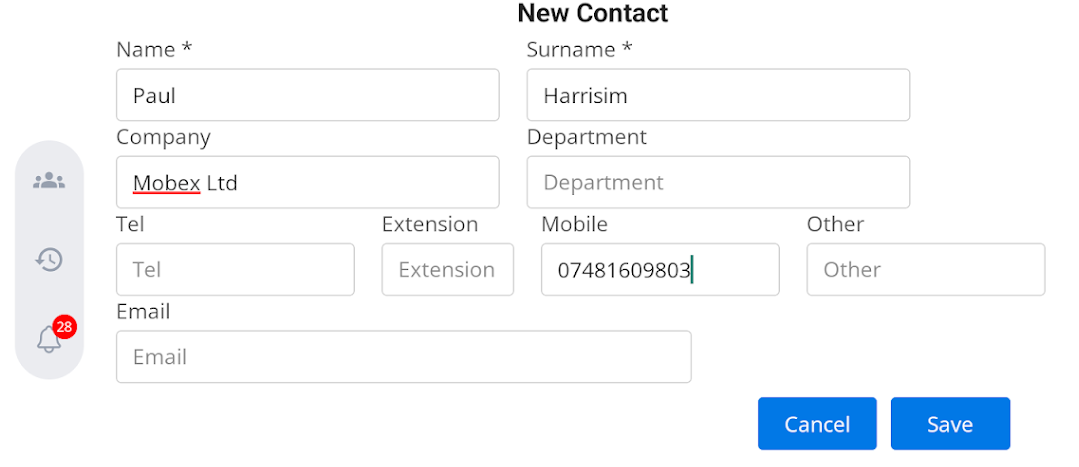The width and height of the screenshot is (1079, 467).
Task: Open the history clock icon
Action: coord(49,260)
